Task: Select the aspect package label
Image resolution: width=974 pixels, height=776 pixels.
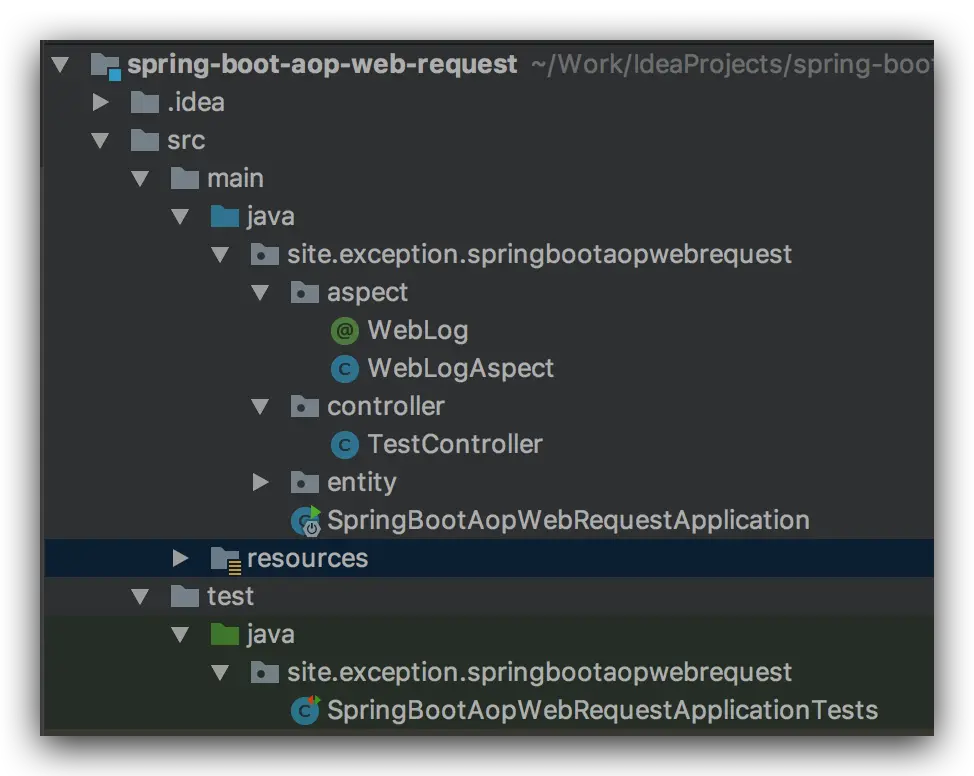Action: click(x=367, y=293)
